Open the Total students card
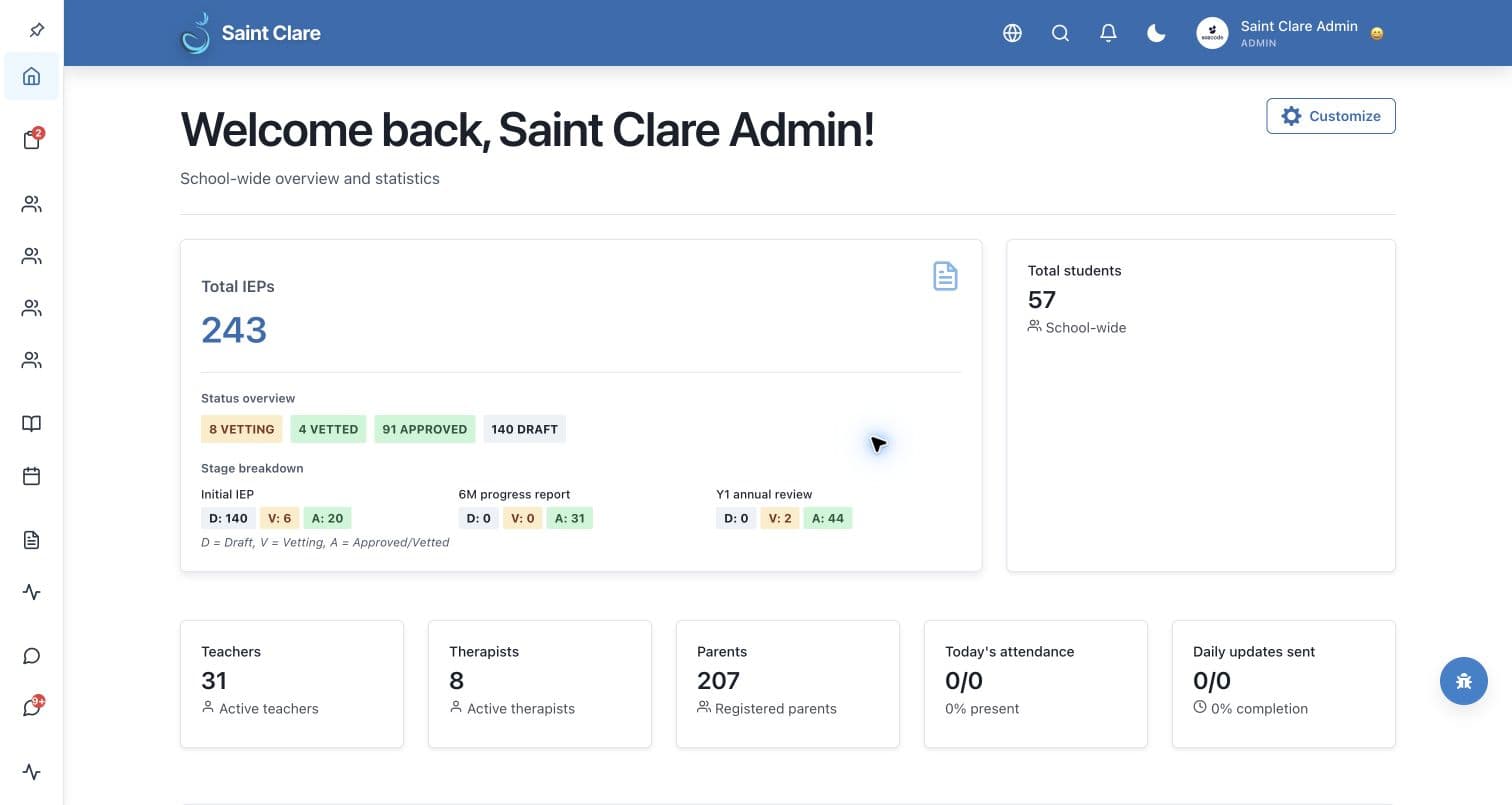The image size is (1512, 805). (1201, 406)
